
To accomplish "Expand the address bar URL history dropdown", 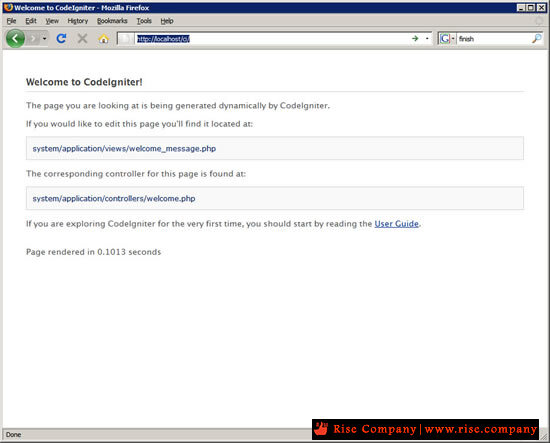I will pyautogui.click(x=427, y=39).
